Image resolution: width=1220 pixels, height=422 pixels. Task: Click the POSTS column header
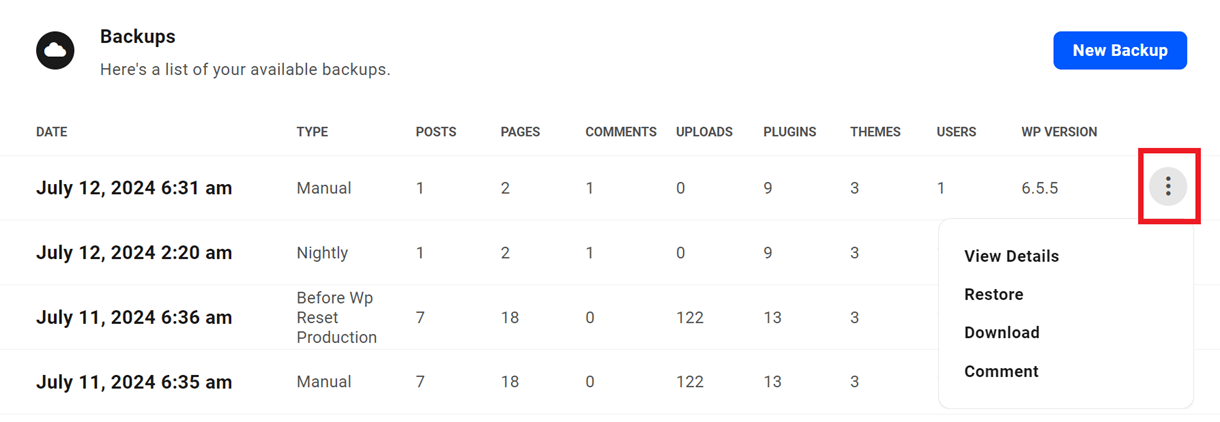point(436,132)
